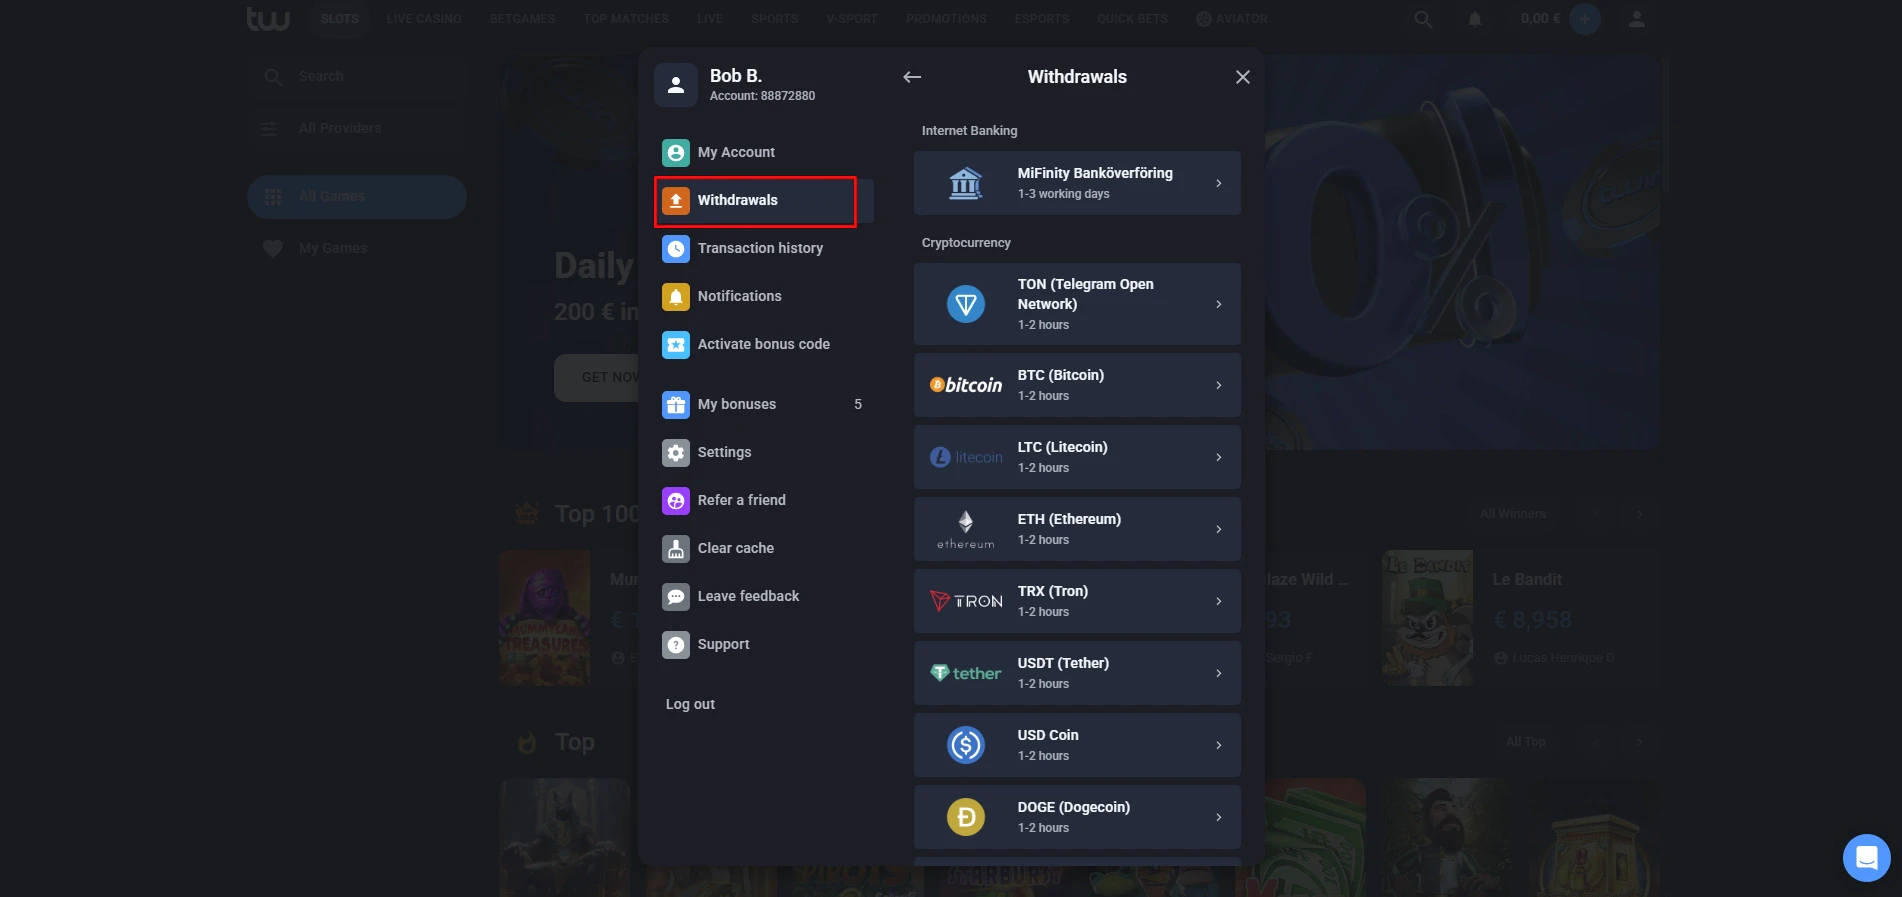
Task: Click the blue plus deposit button
Action: pos(1585,18)
